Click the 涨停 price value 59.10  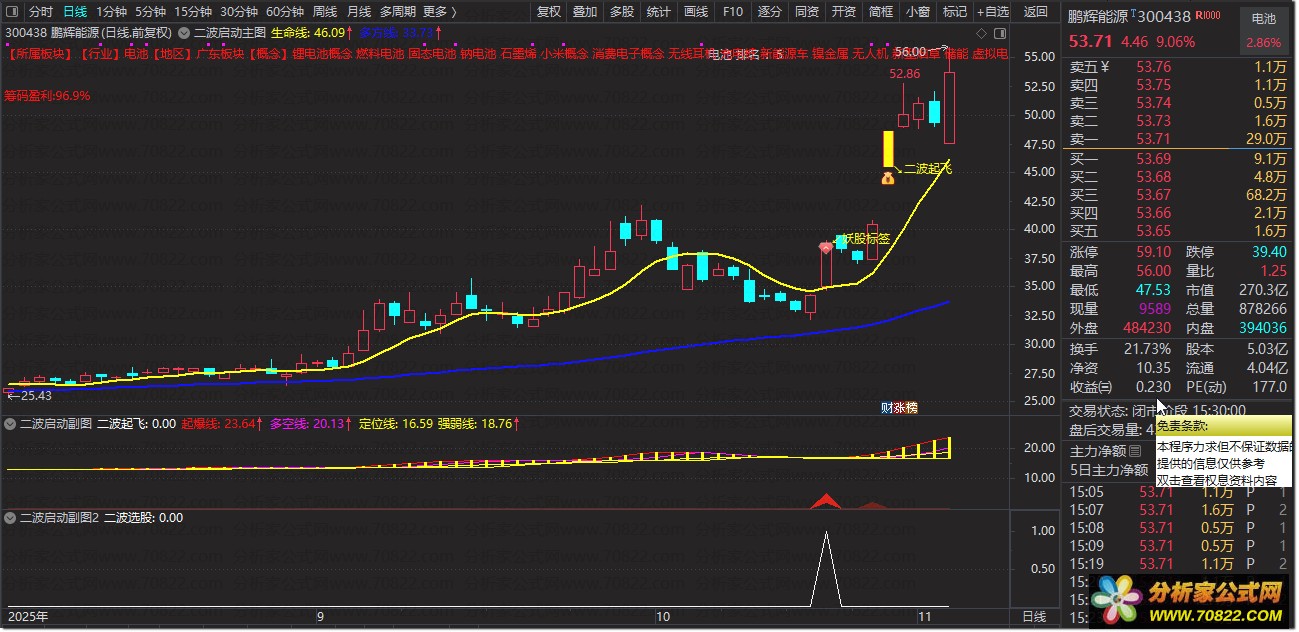pos(1153,252)
